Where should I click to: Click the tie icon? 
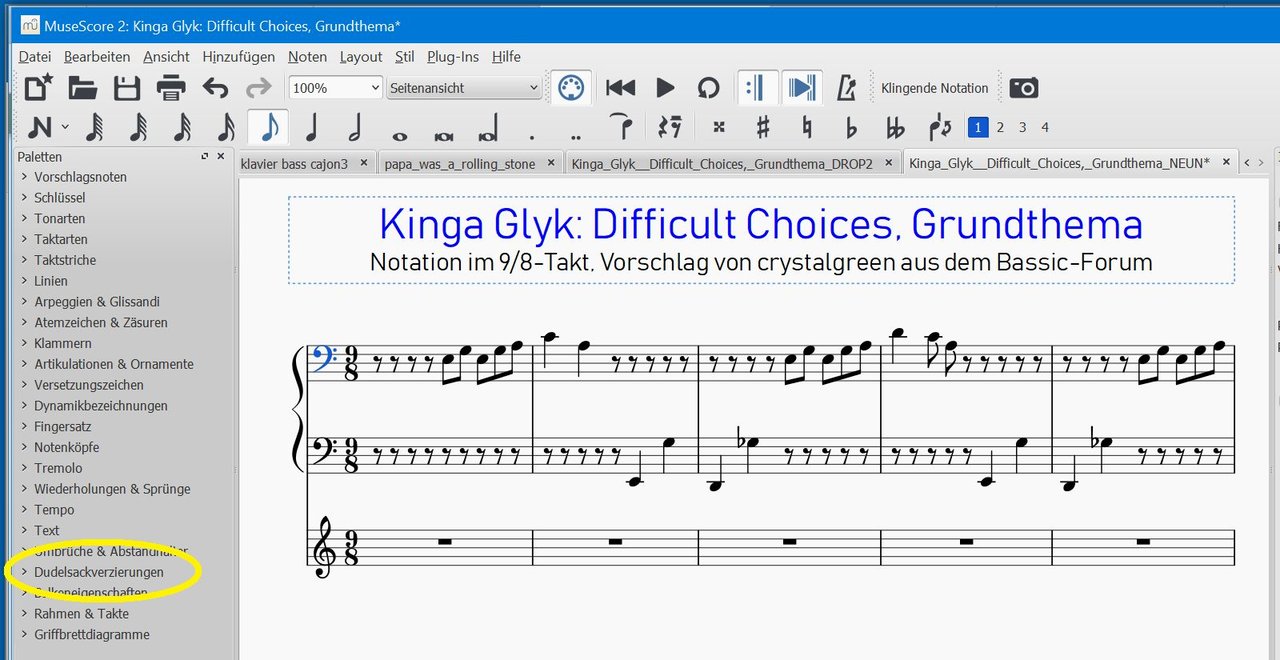622,127
